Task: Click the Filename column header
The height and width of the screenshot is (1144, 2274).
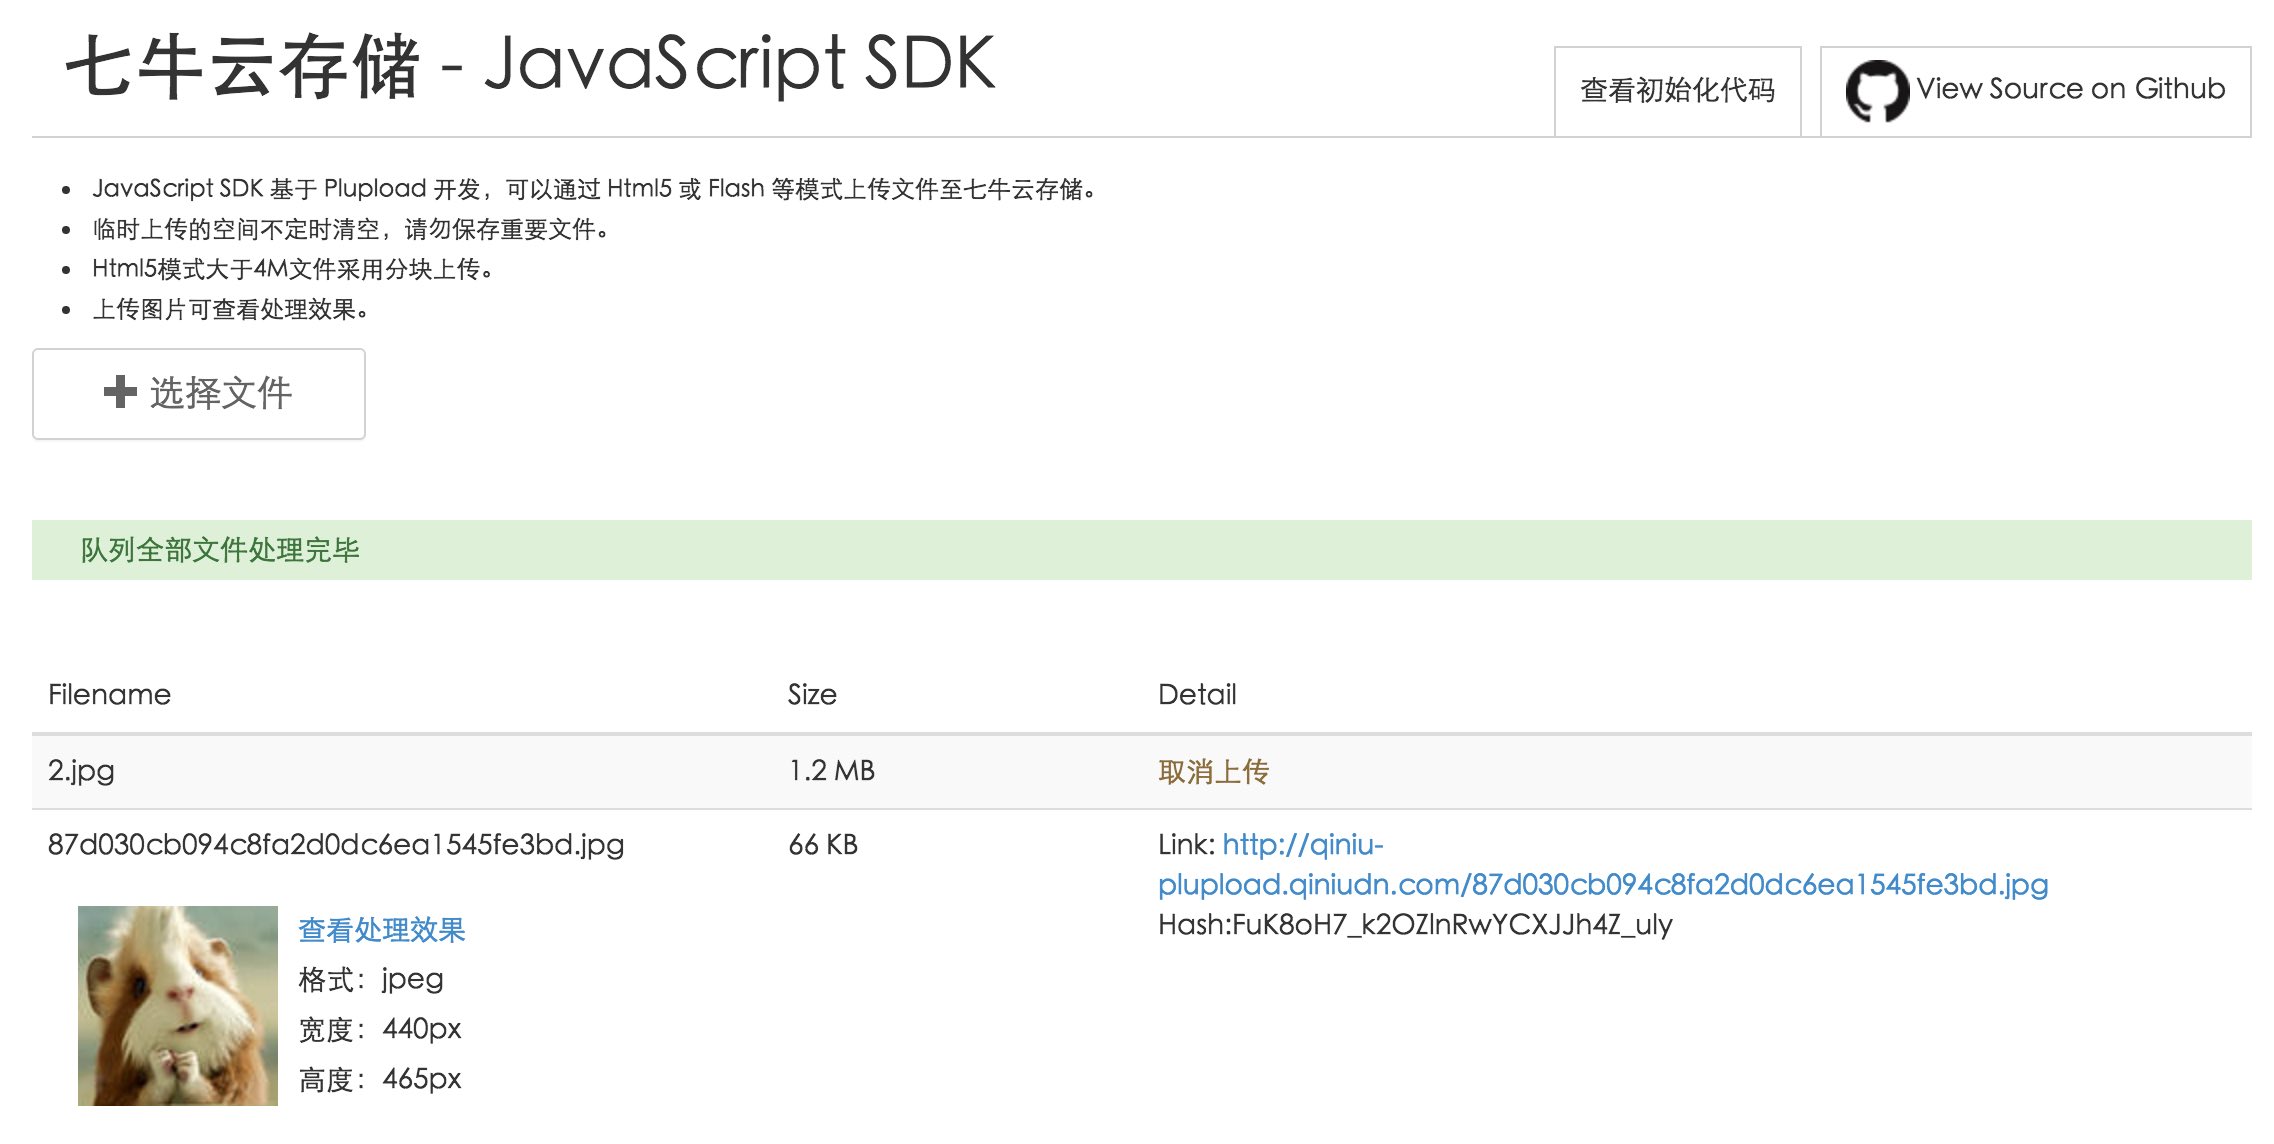Action: [109, 694]
